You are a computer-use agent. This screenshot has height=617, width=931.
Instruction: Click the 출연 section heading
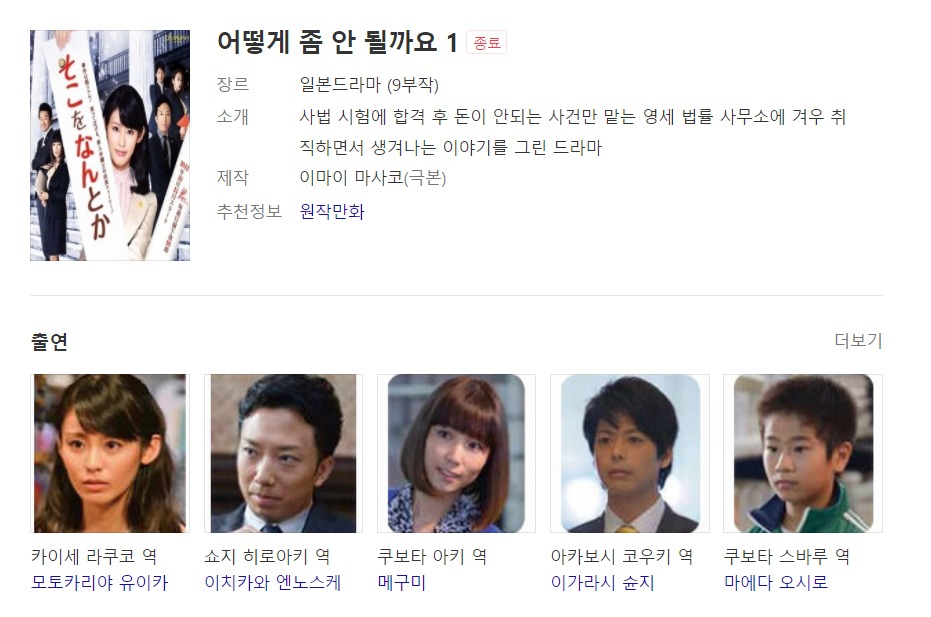coord(49,341)
